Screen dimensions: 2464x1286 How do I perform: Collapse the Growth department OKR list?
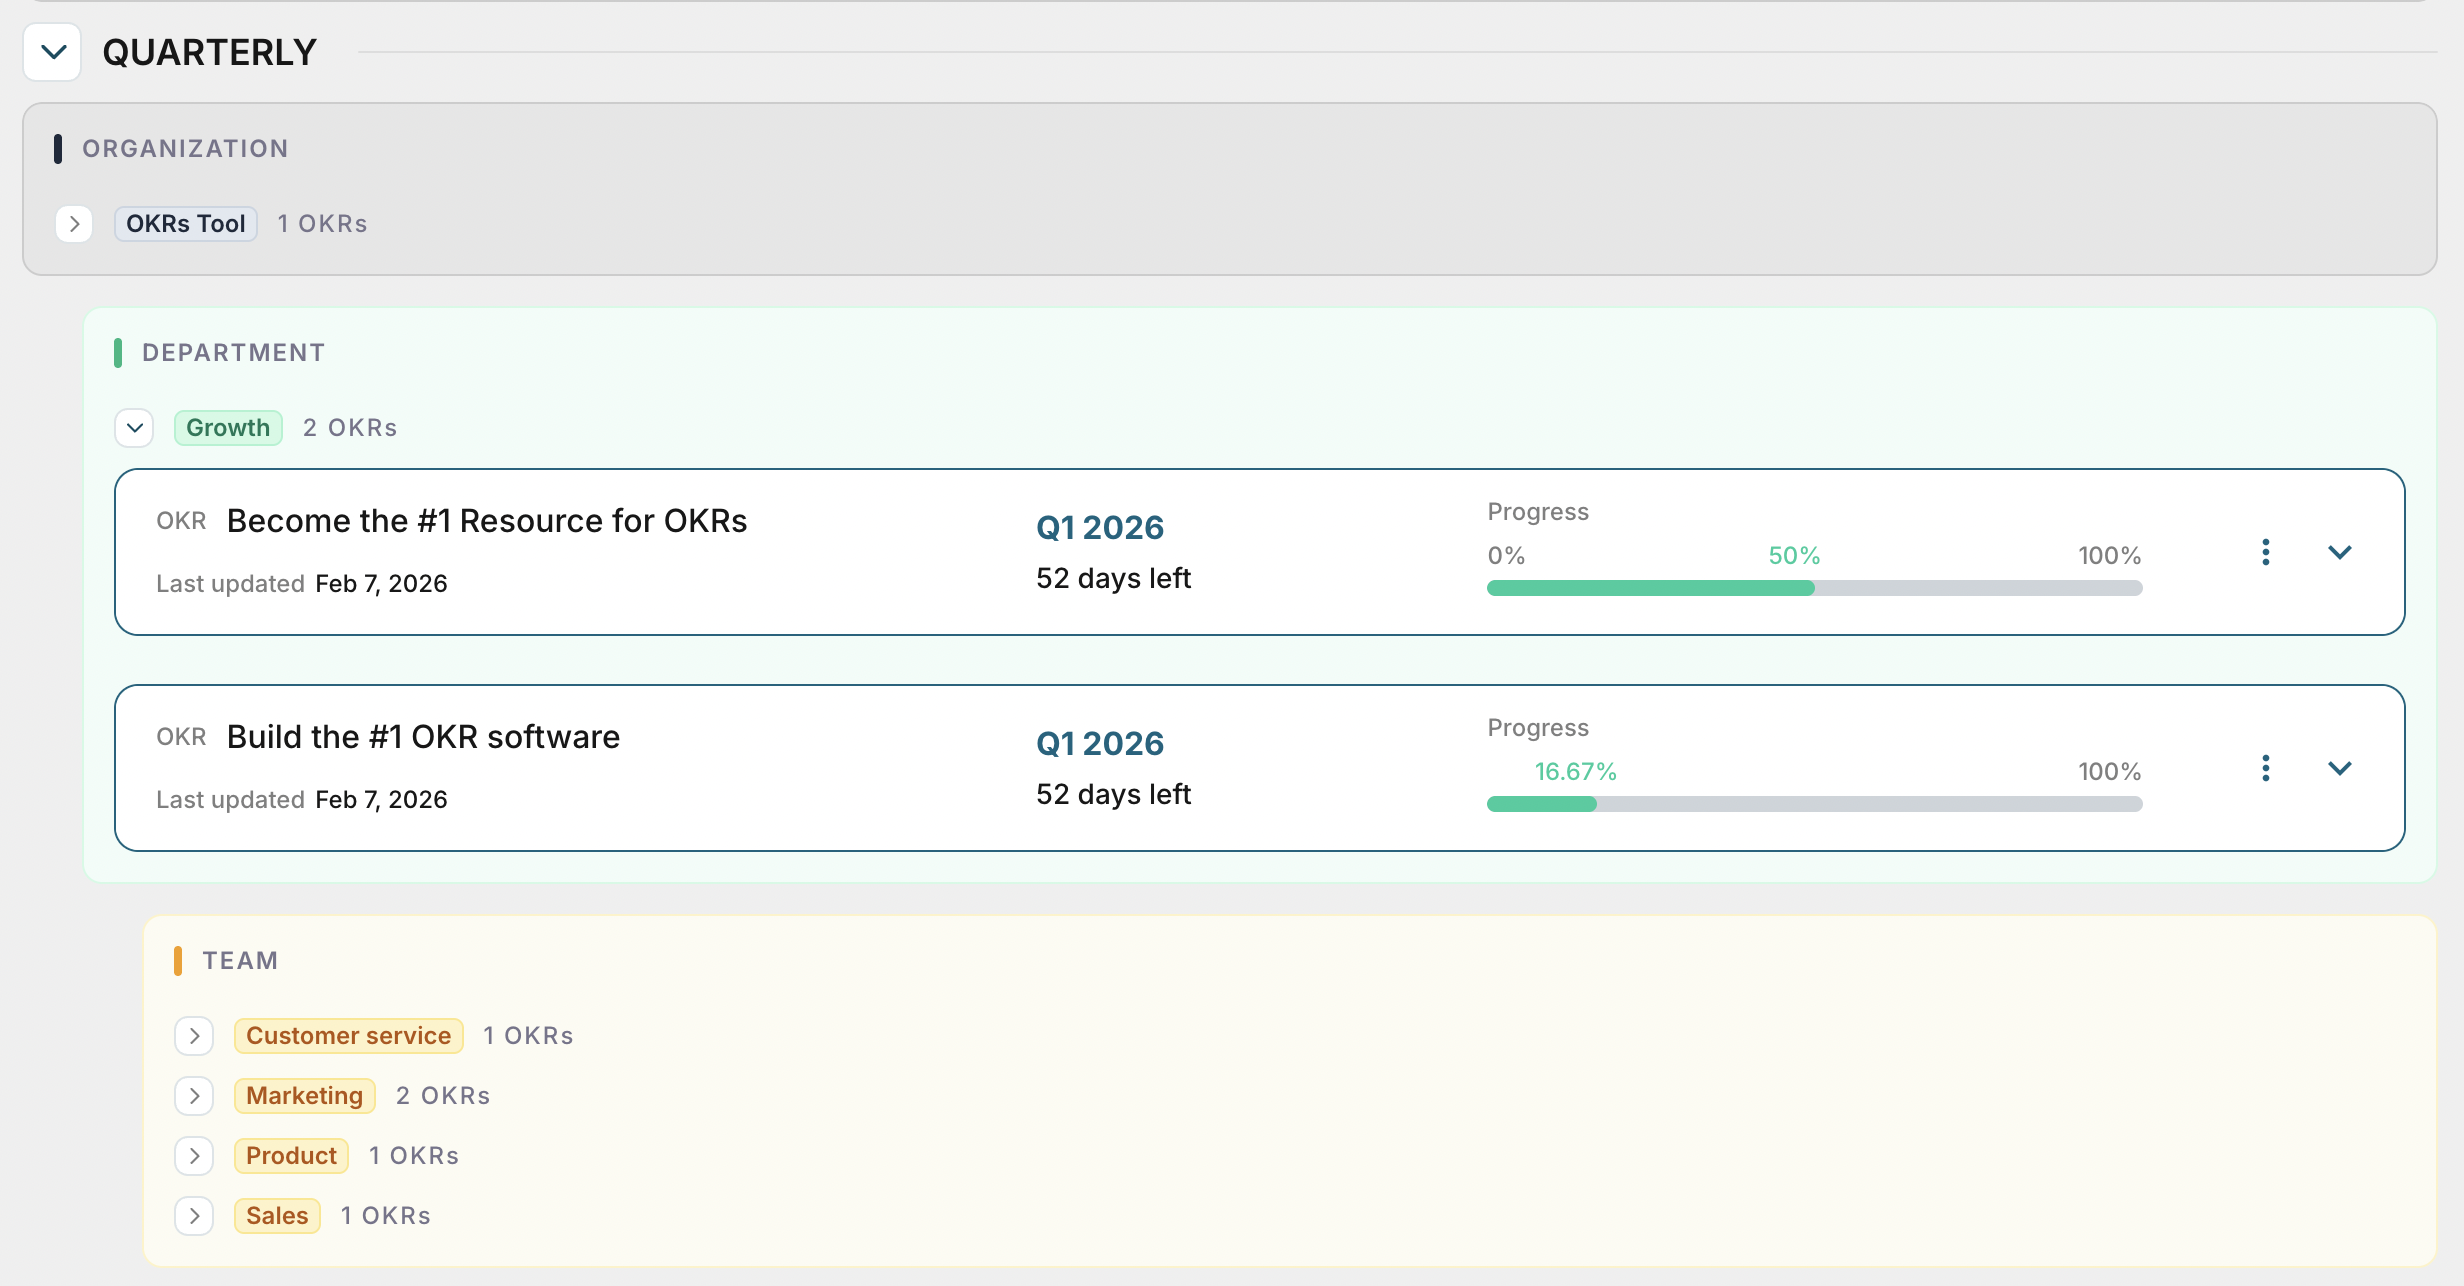pos(133,427)
